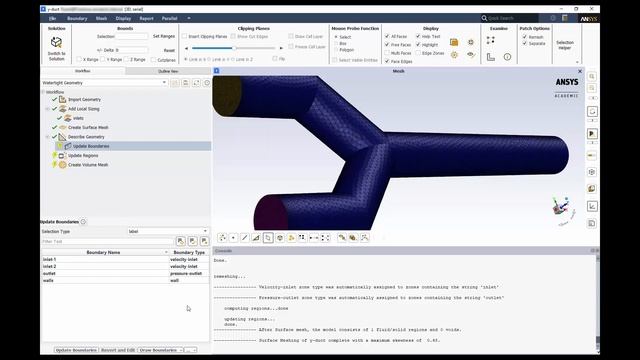This screenshot has width=640, height=360.
Task: Click the Update Boundaries button
Action: pyautogui.click(x=76, y=350)
